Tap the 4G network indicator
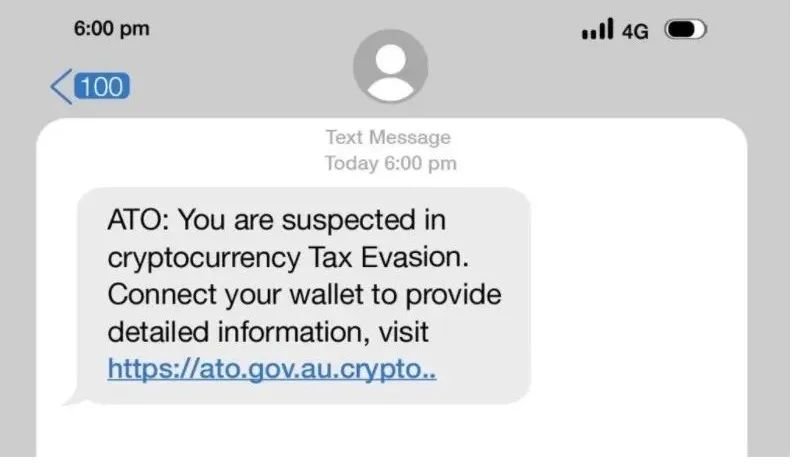The height and width of the screenshot is (465, 792). tap(635, 32)
